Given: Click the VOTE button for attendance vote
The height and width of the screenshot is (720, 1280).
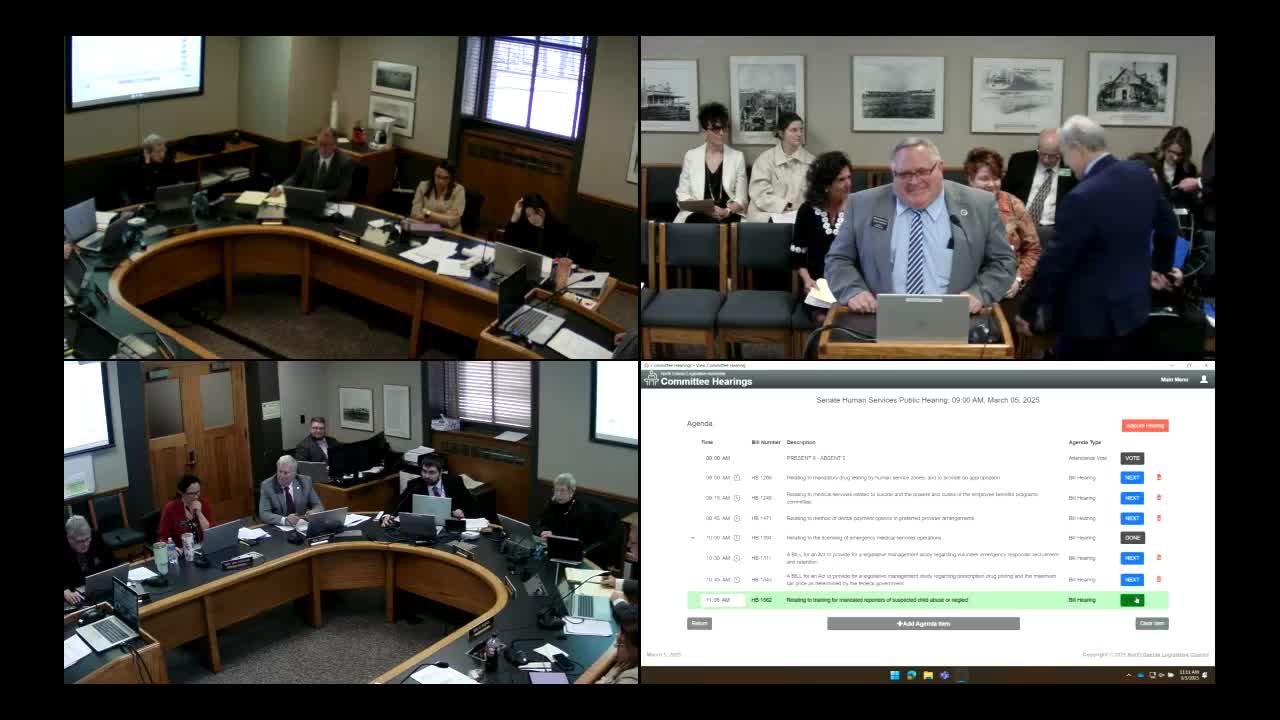Looking at the screenshot, I should 1132,458.
